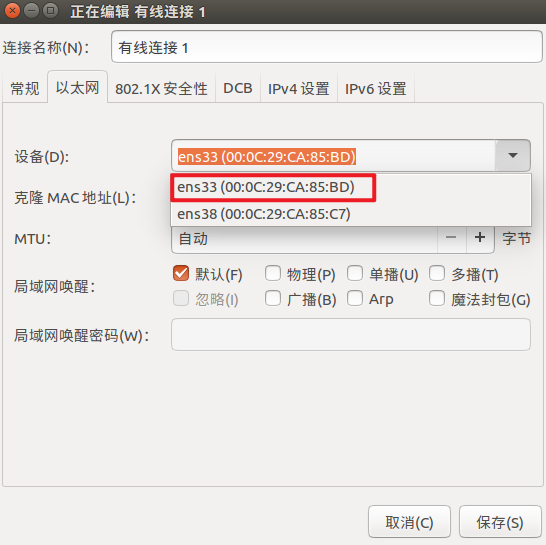This screenshot has width=546, height=545.
Task: Switch to 802.1X 安全性 tab
Action: coord(161,88)
